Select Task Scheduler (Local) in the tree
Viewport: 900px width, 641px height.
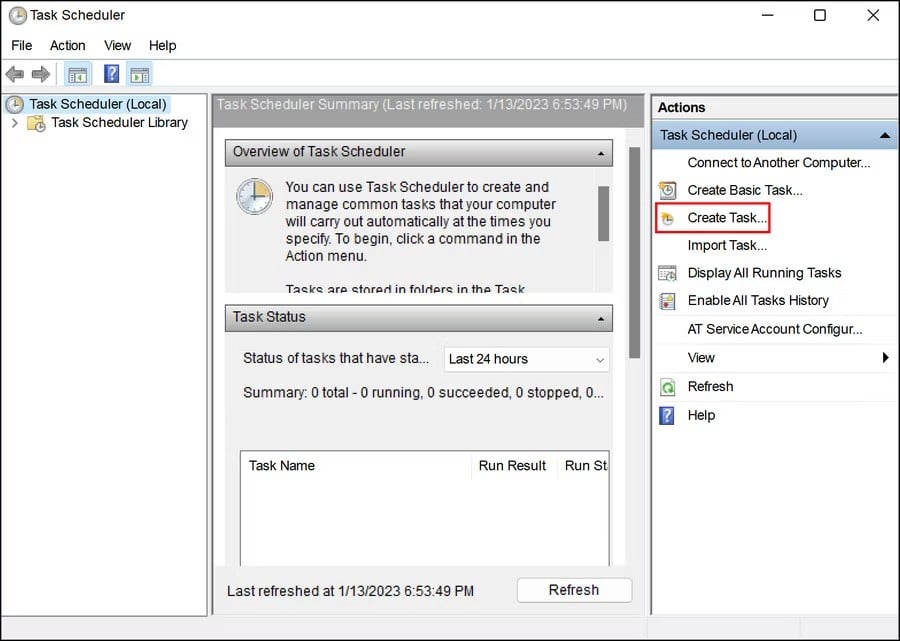tap(97, 104)
